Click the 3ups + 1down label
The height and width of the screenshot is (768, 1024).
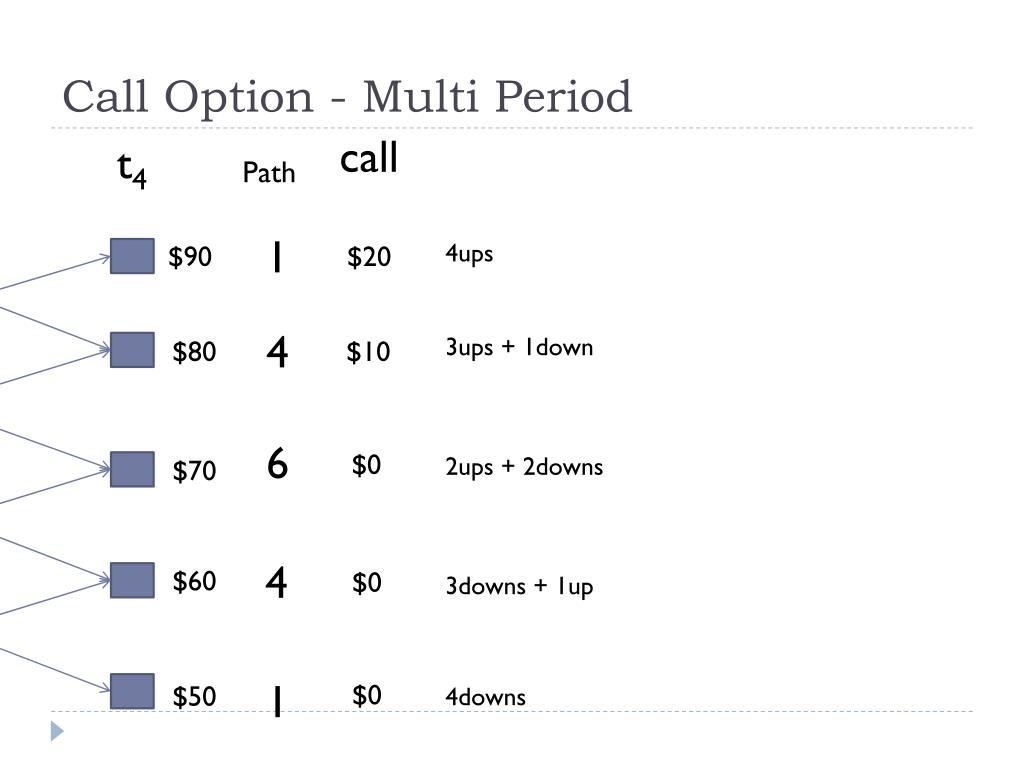tap(519, 347)
